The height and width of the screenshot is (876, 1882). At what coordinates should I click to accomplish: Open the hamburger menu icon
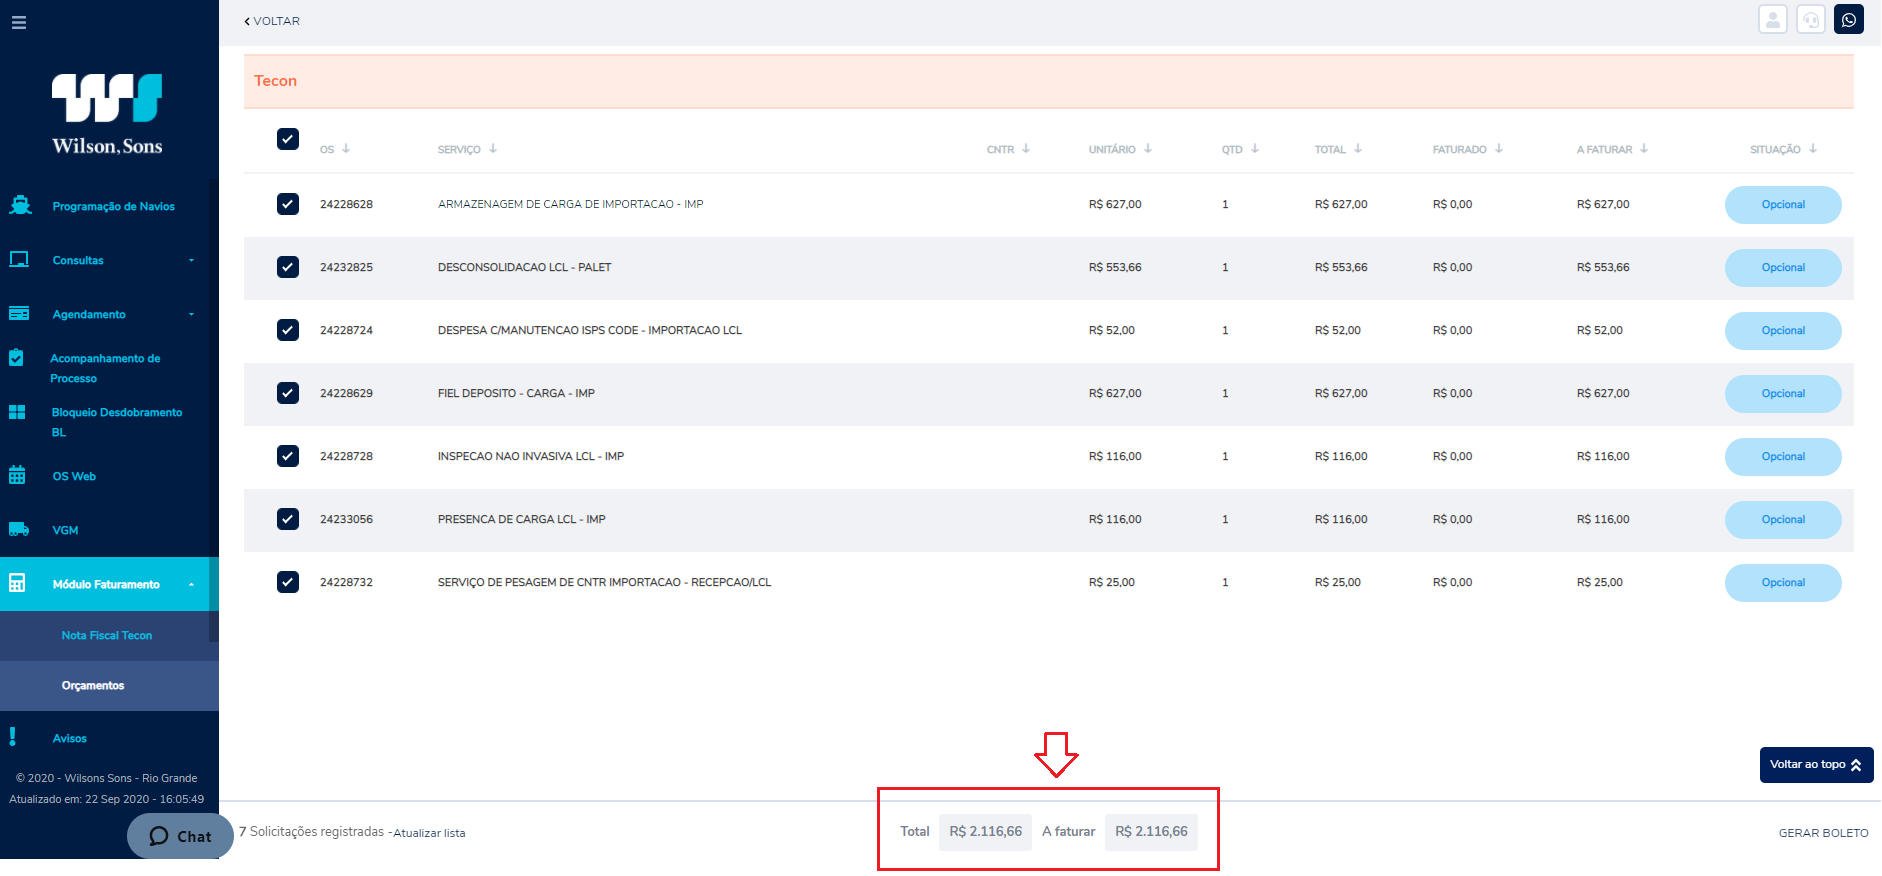coord(19,22)
